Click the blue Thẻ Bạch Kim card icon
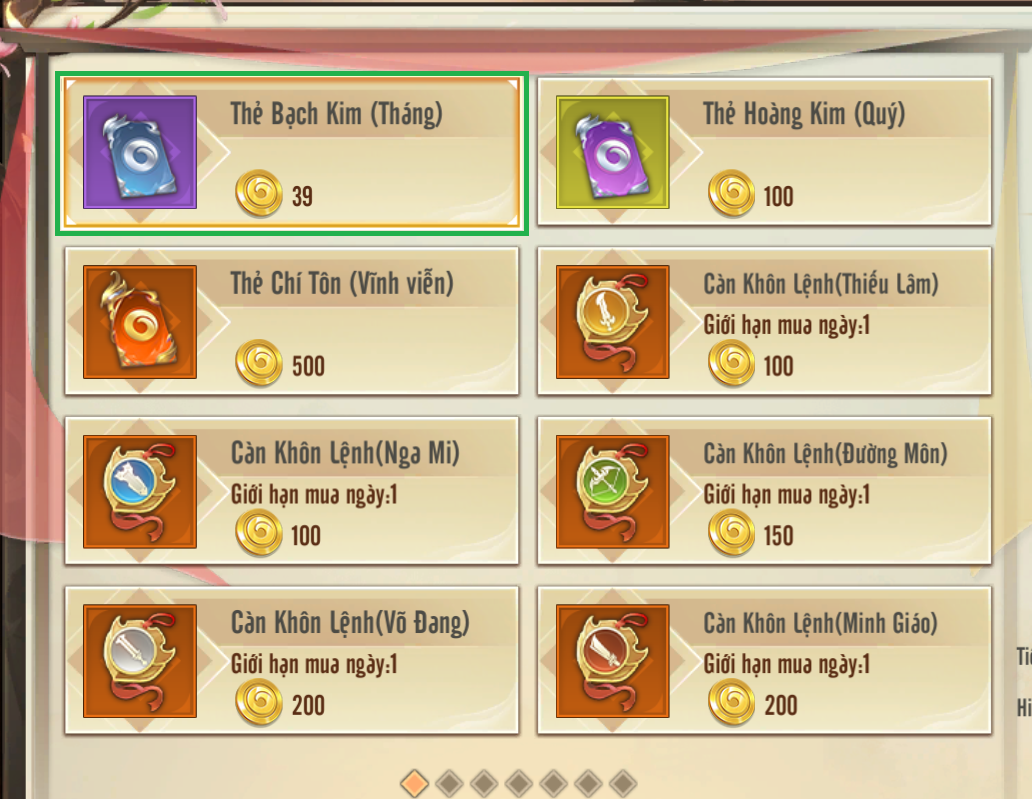Viewport: 1032px width, 799px height. point(140,152)
